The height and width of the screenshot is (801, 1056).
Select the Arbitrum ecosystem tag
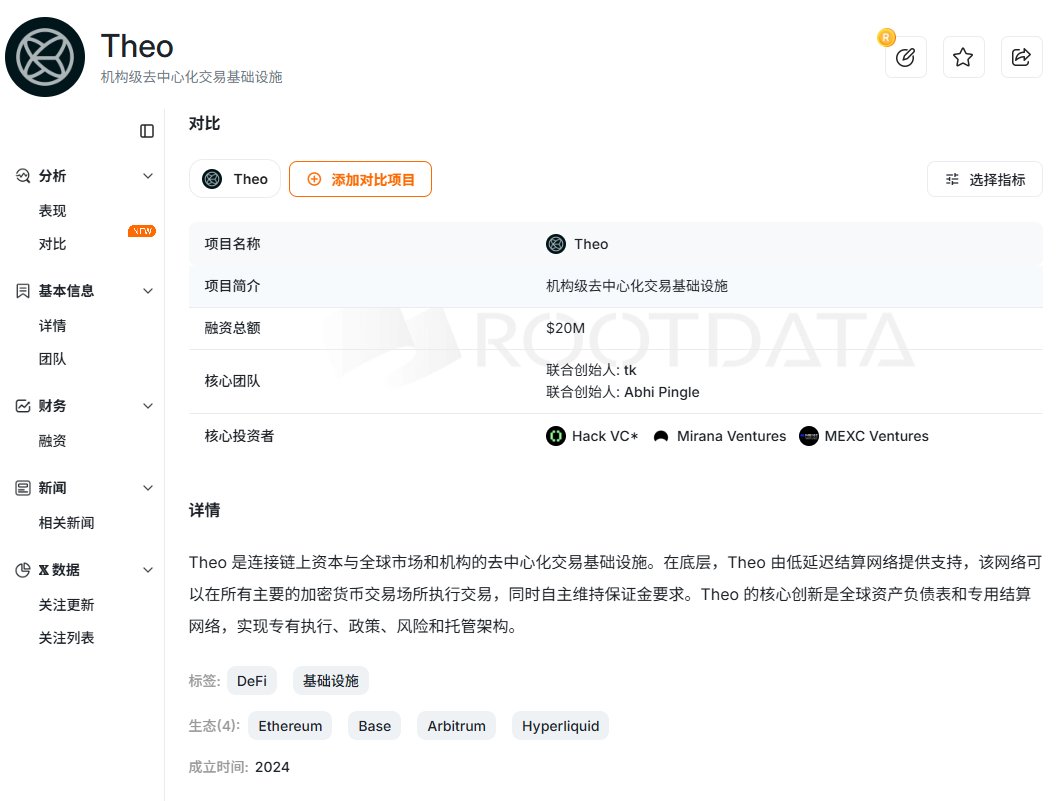click(x=457, y=726)
